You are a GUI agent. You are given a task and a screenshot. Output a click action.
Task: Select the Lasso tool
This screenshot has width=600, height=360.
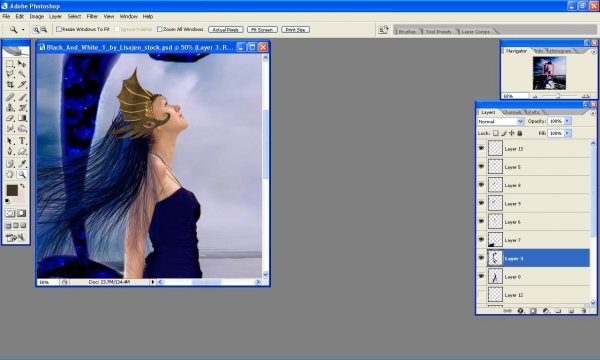click(x=10, y=74)
